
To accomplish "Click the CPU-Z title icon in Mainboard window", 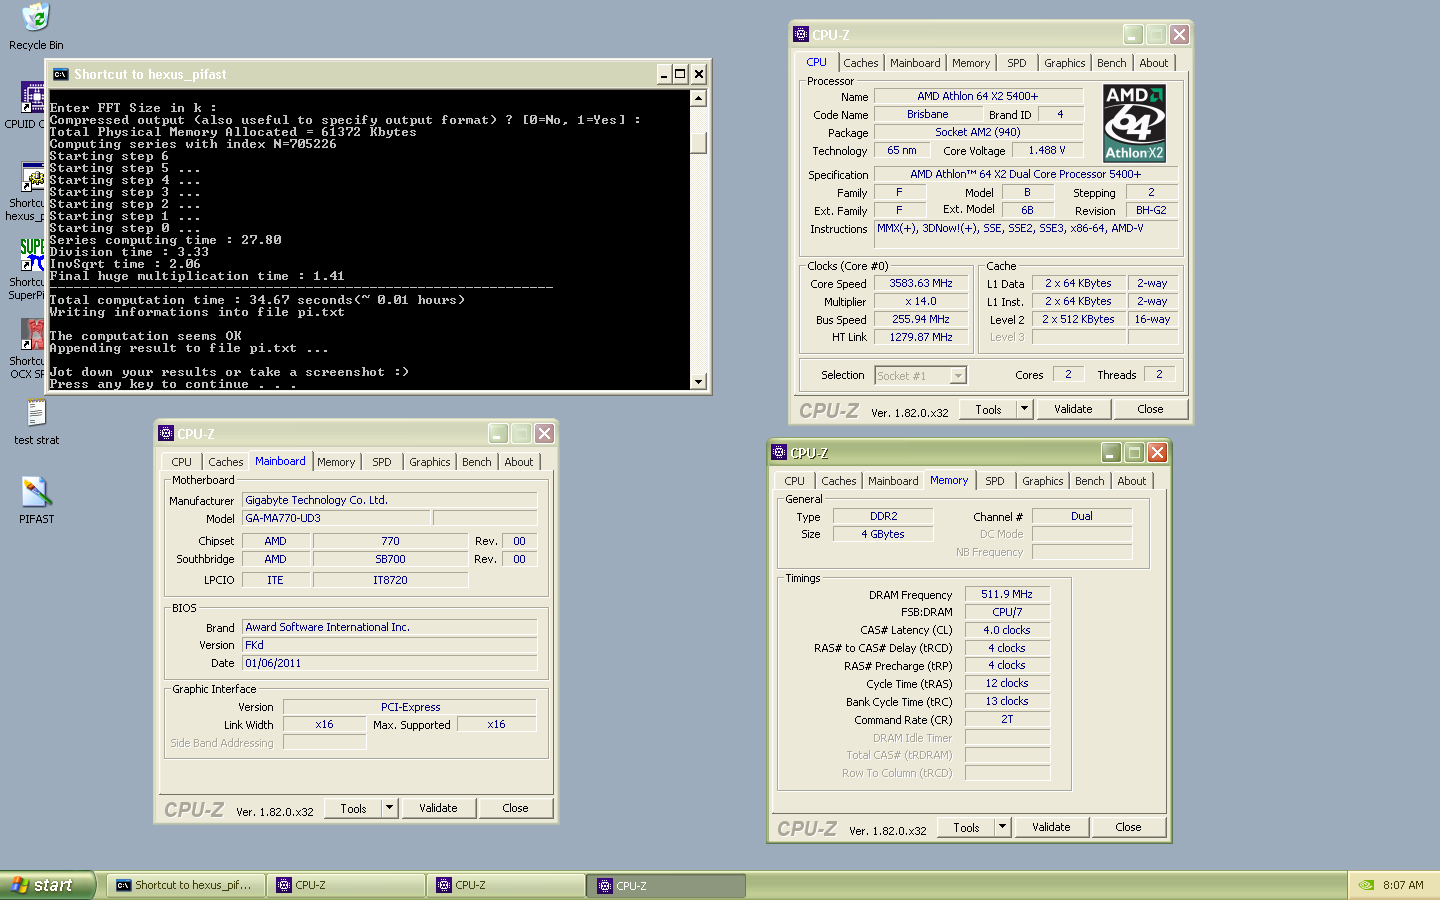I will point(166,433).
